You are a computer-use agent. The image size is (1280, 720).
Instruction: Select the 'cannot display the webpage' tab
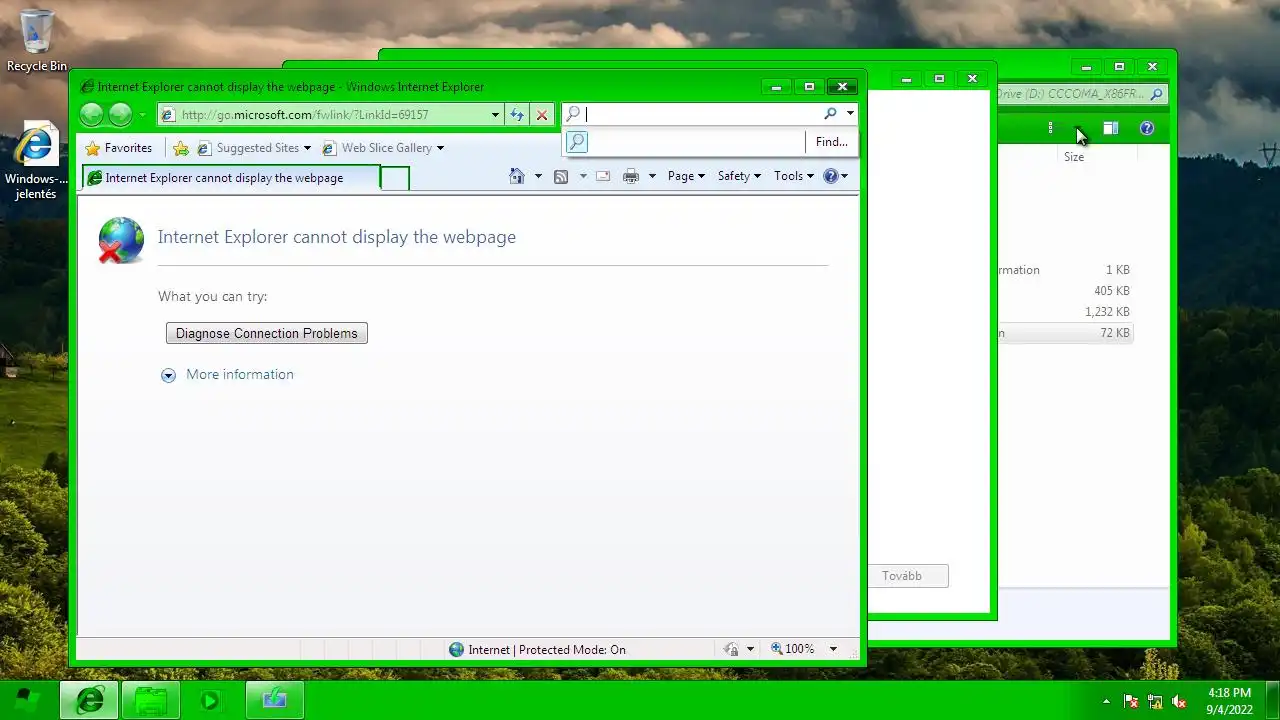[231, 178]
